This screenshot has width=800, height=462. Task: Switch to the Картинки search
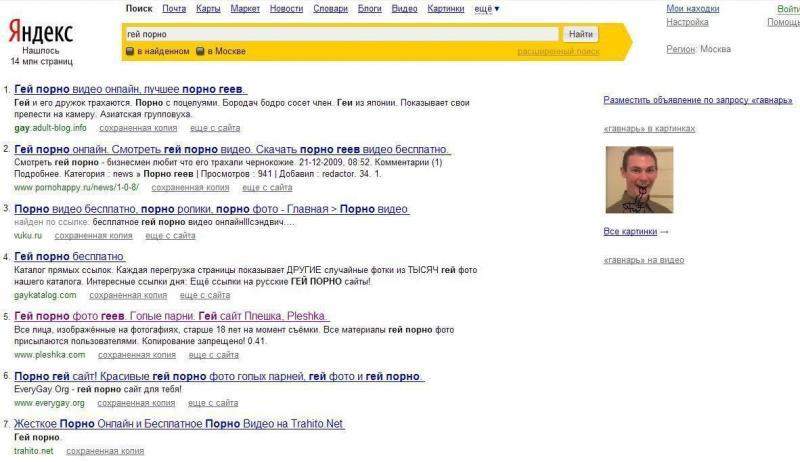(445, 9)
